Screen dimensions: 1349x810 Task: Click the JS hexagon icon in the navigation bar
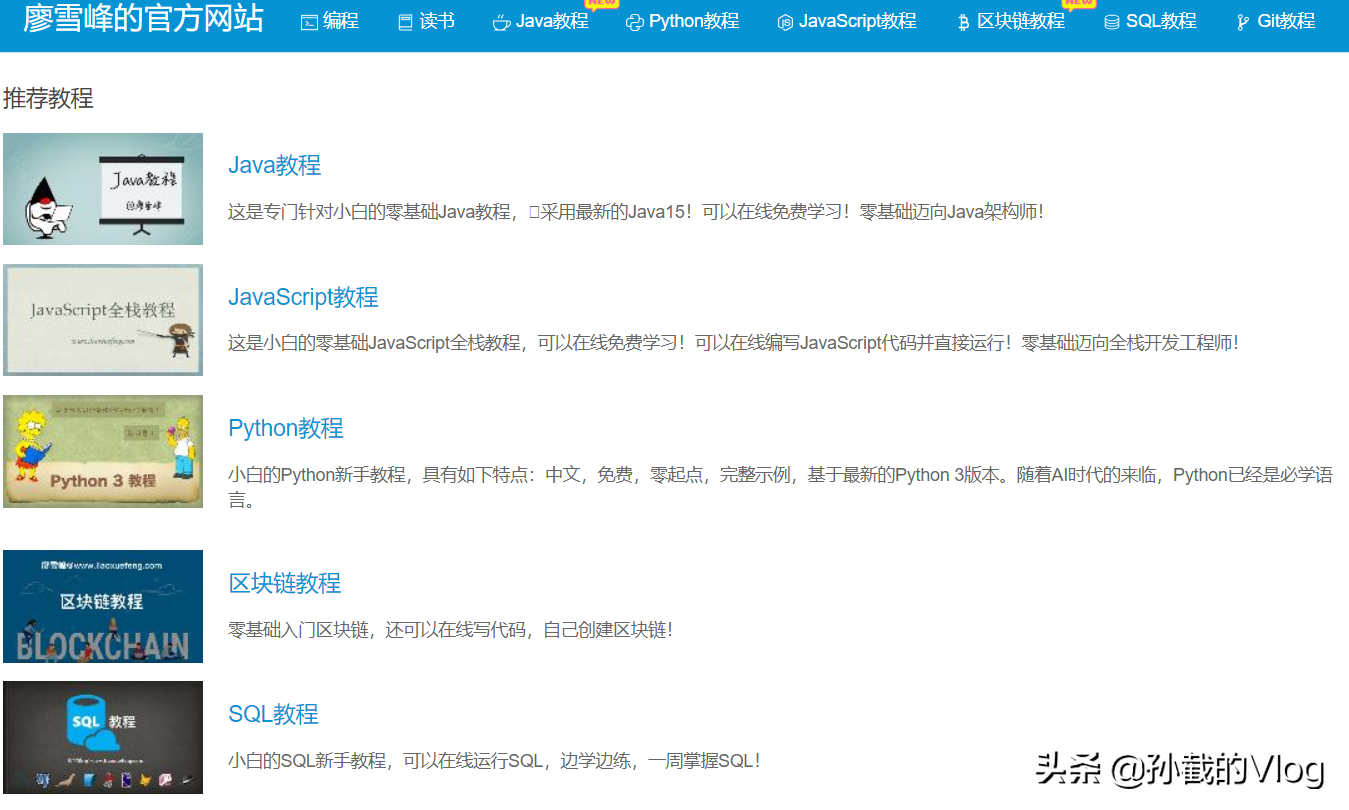[x=785, y=22]
